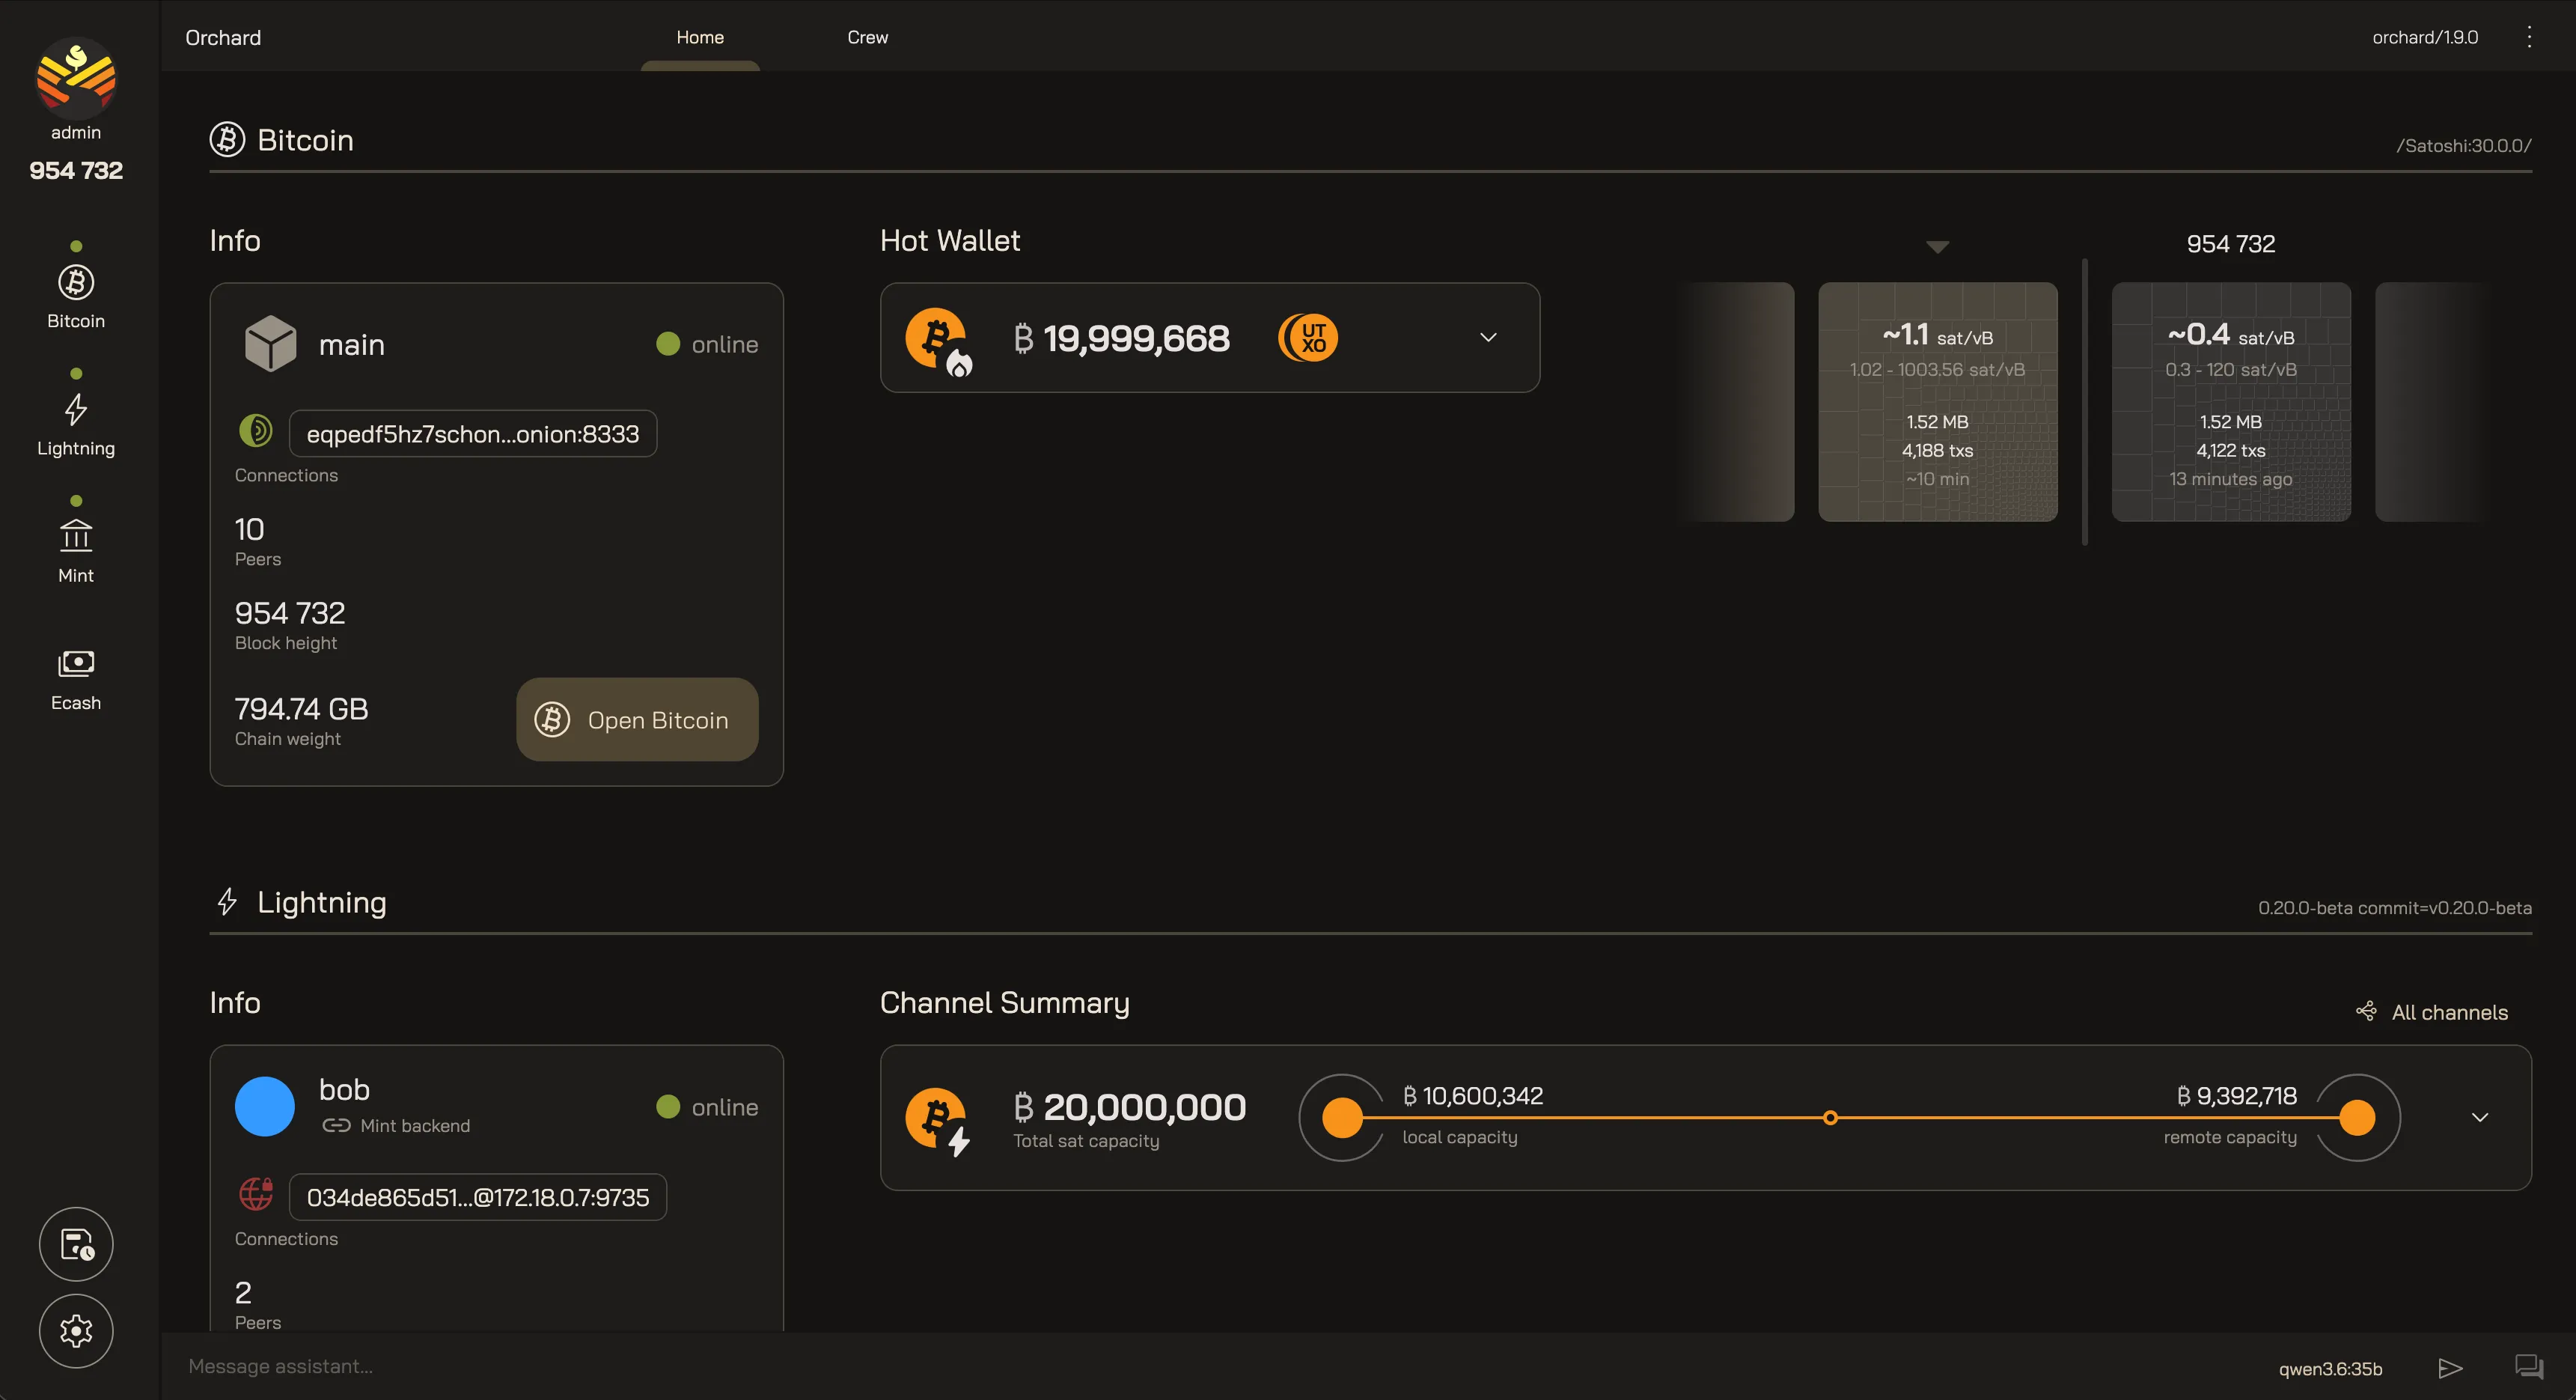Send message with the paper plane icon
The height and width of the screenshot is (1400, 2576).
pyautogui.click(x=2450, y=1367)
